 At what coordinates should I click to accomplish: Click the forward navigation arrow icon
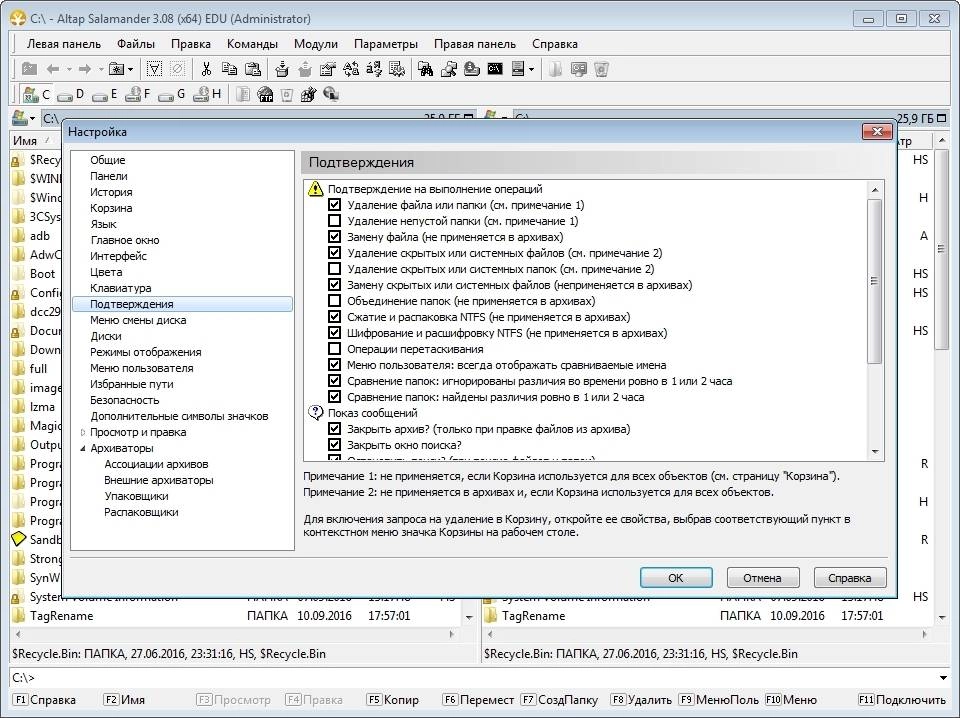pyautogui.click(x=85, y=69)
